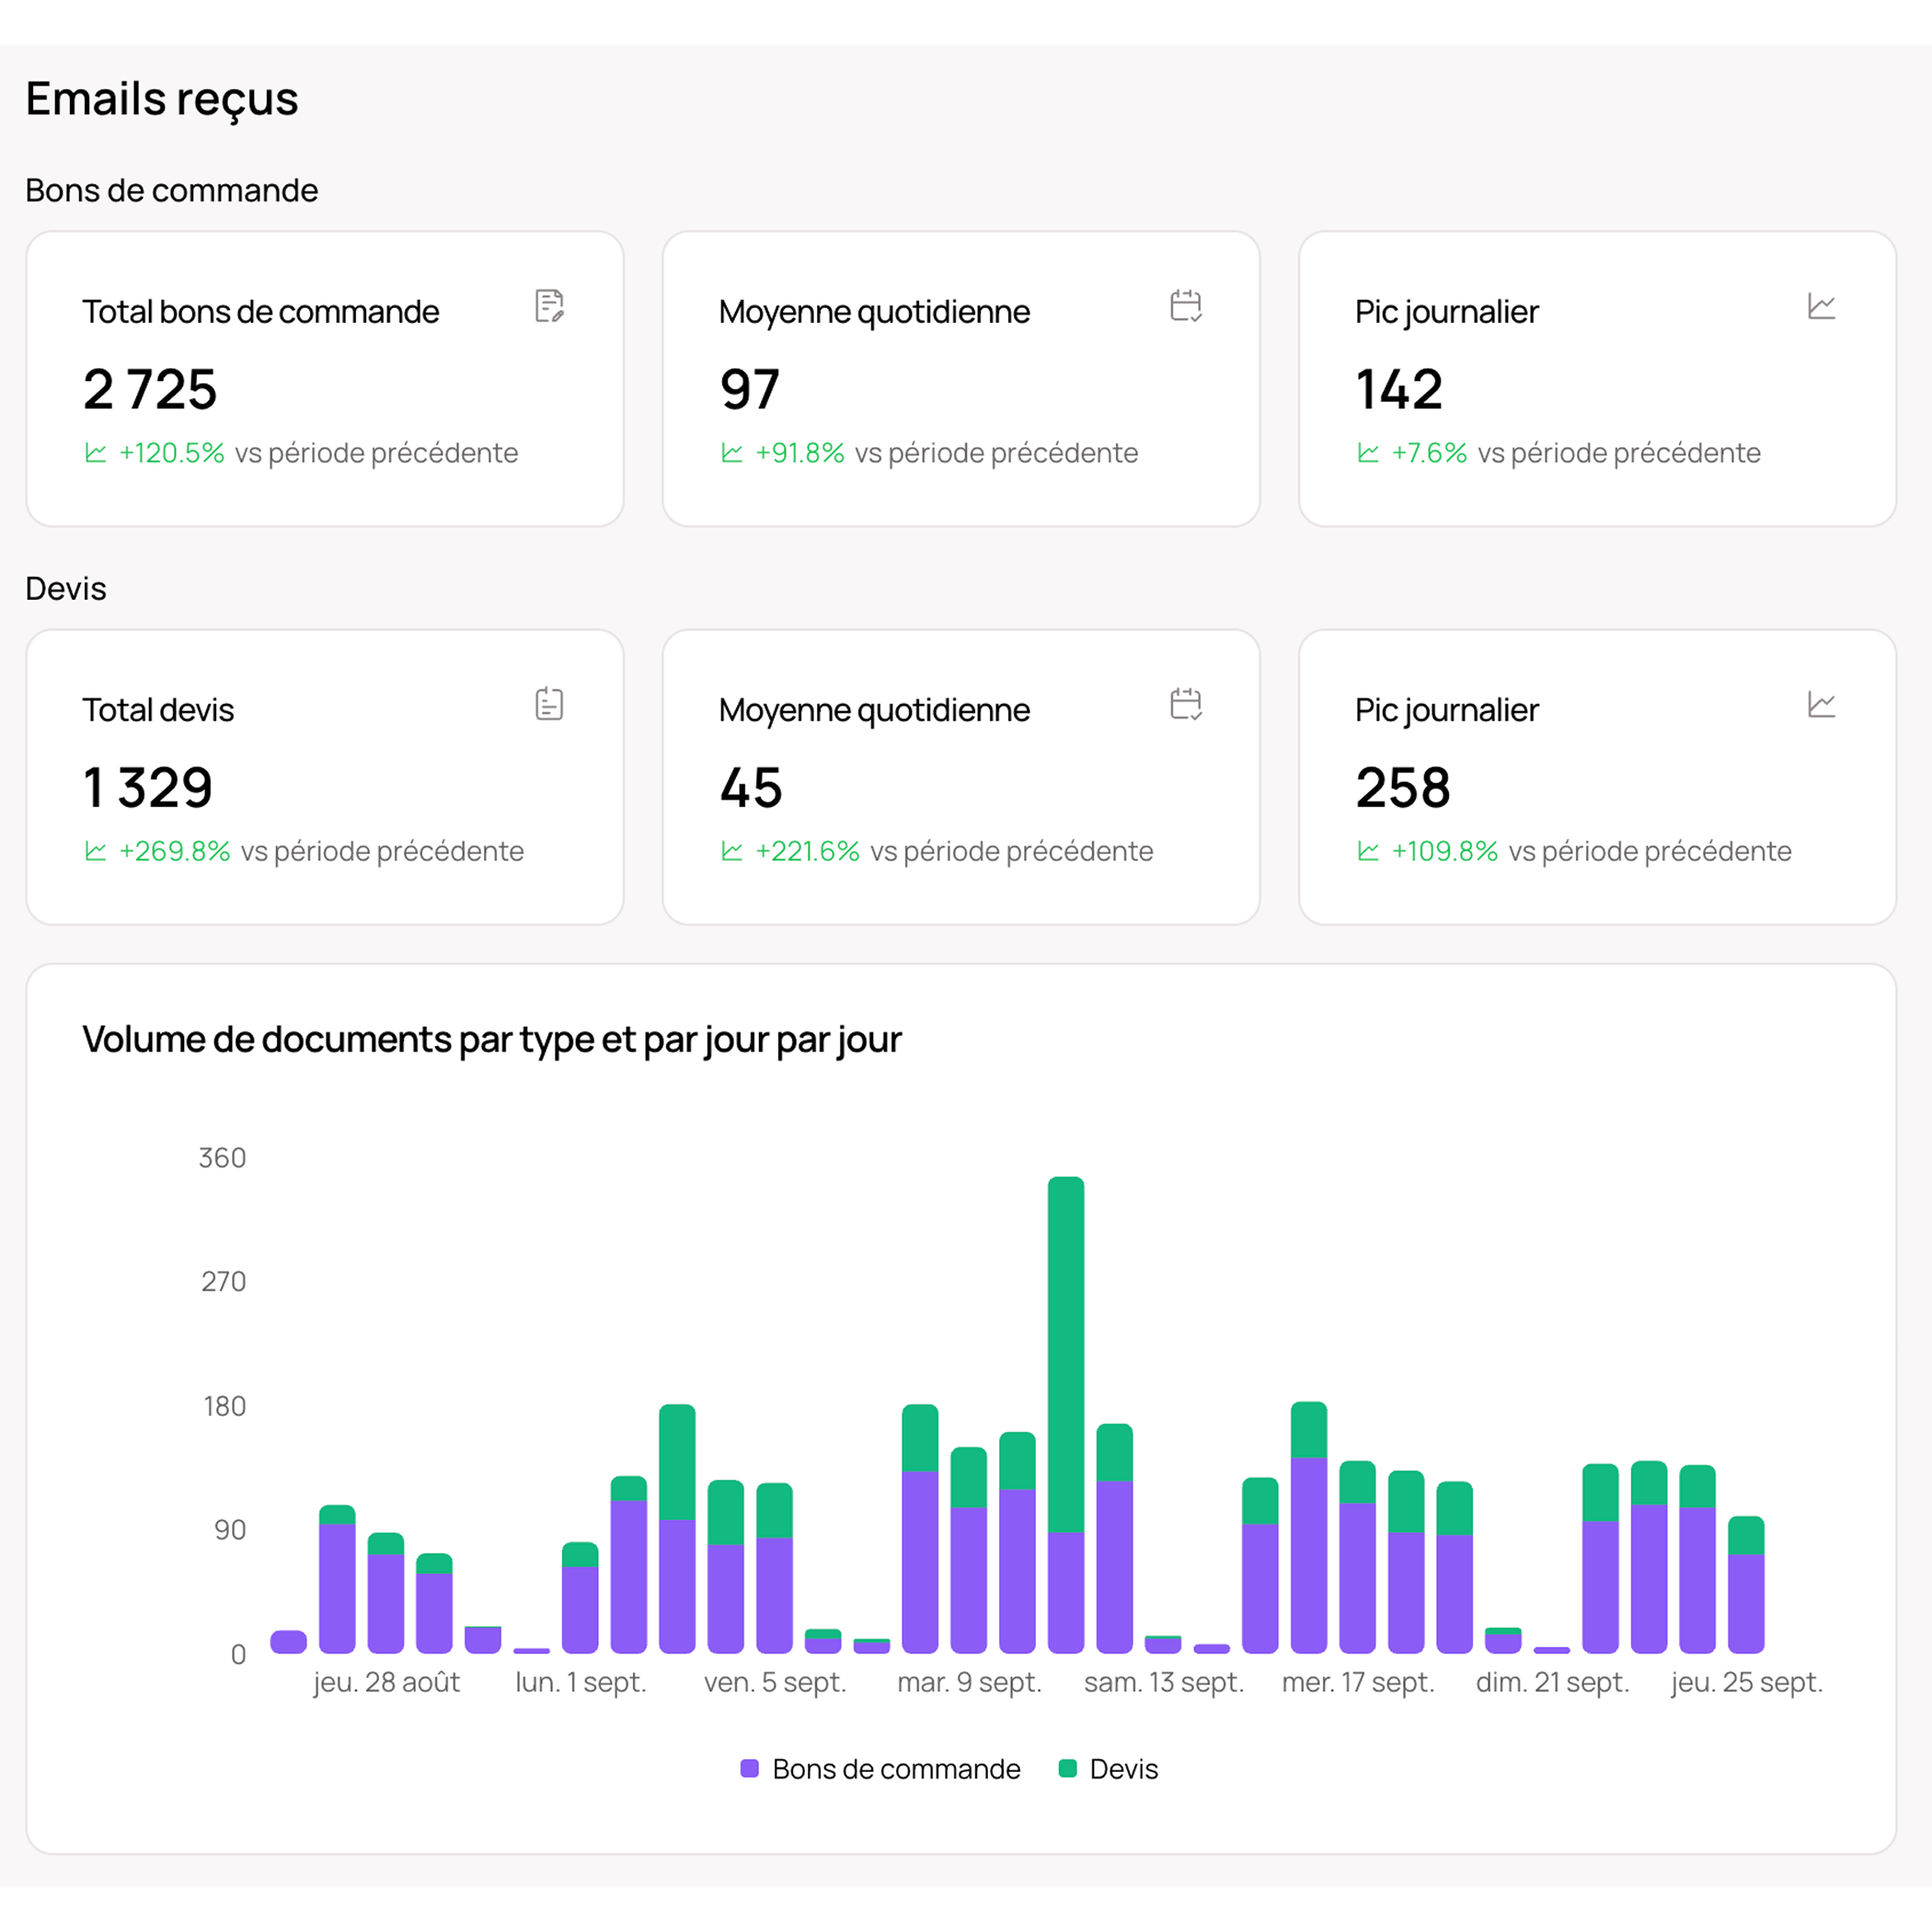Click the 'ven. 5 sept.' axis label
The image size is (1932, 1932).
coord(775,1682)
